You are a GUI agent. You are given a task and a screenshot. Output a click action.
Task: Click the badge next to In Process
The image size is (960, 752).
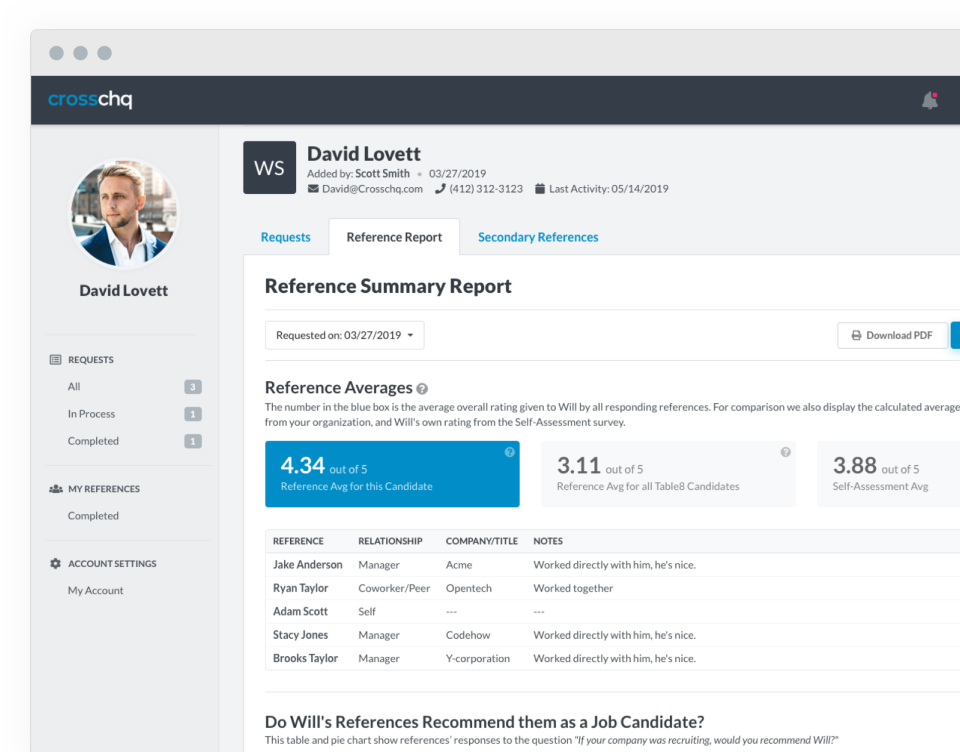[x=193, y=414]
